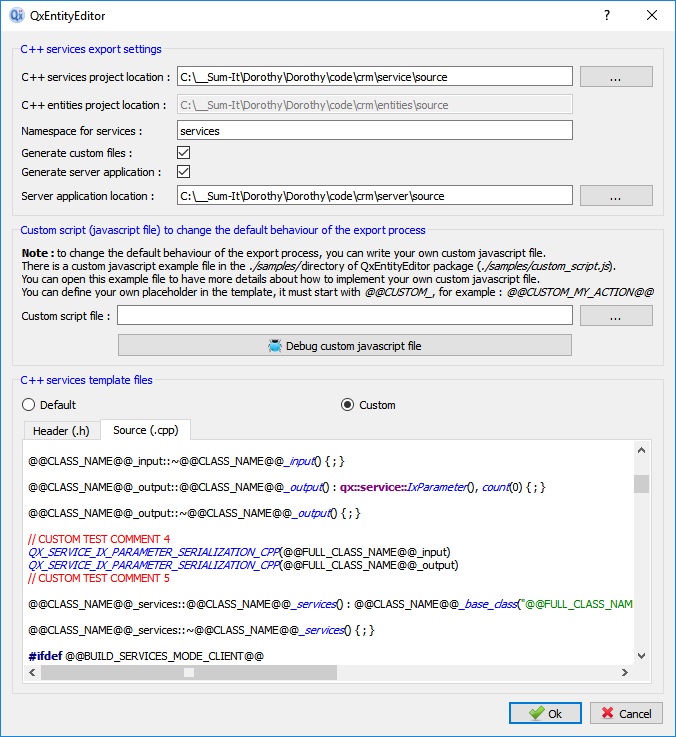The height and width of the screenshot is (737, 676).
Task: Click the @@CUSTOM_MY_ACTION@@ example text
Action: pyautogui.click(x=580, y=292)
